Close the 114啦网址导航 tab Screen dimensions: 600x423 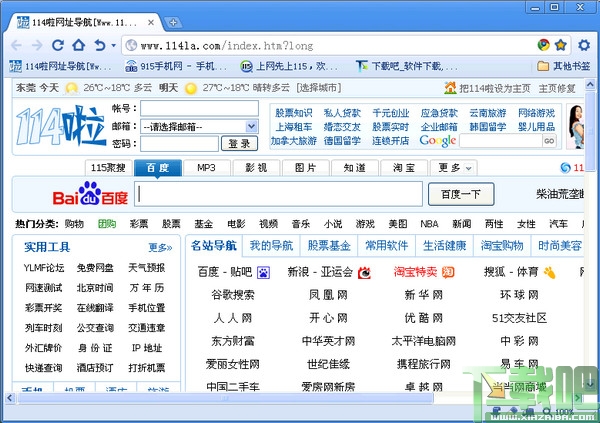pos(151,23)
